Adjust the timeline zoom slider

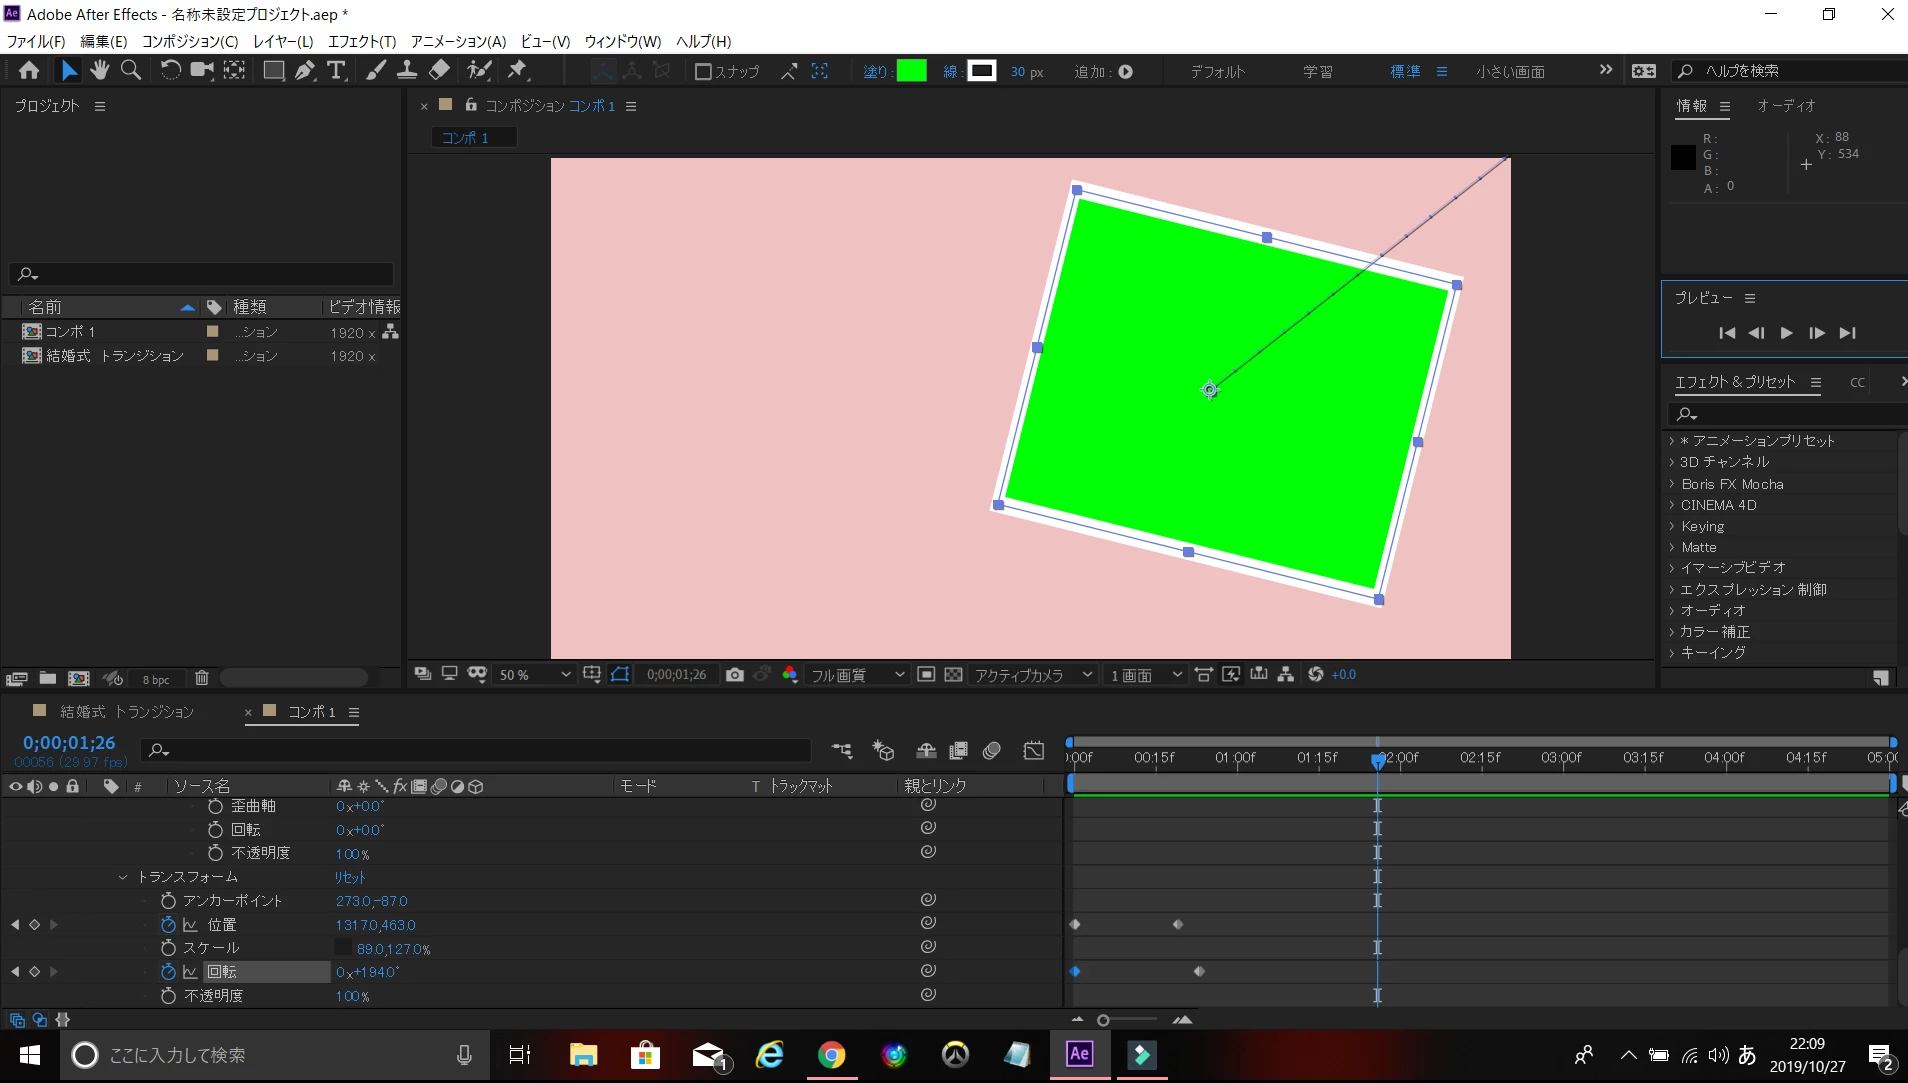coord(1103,1020)
